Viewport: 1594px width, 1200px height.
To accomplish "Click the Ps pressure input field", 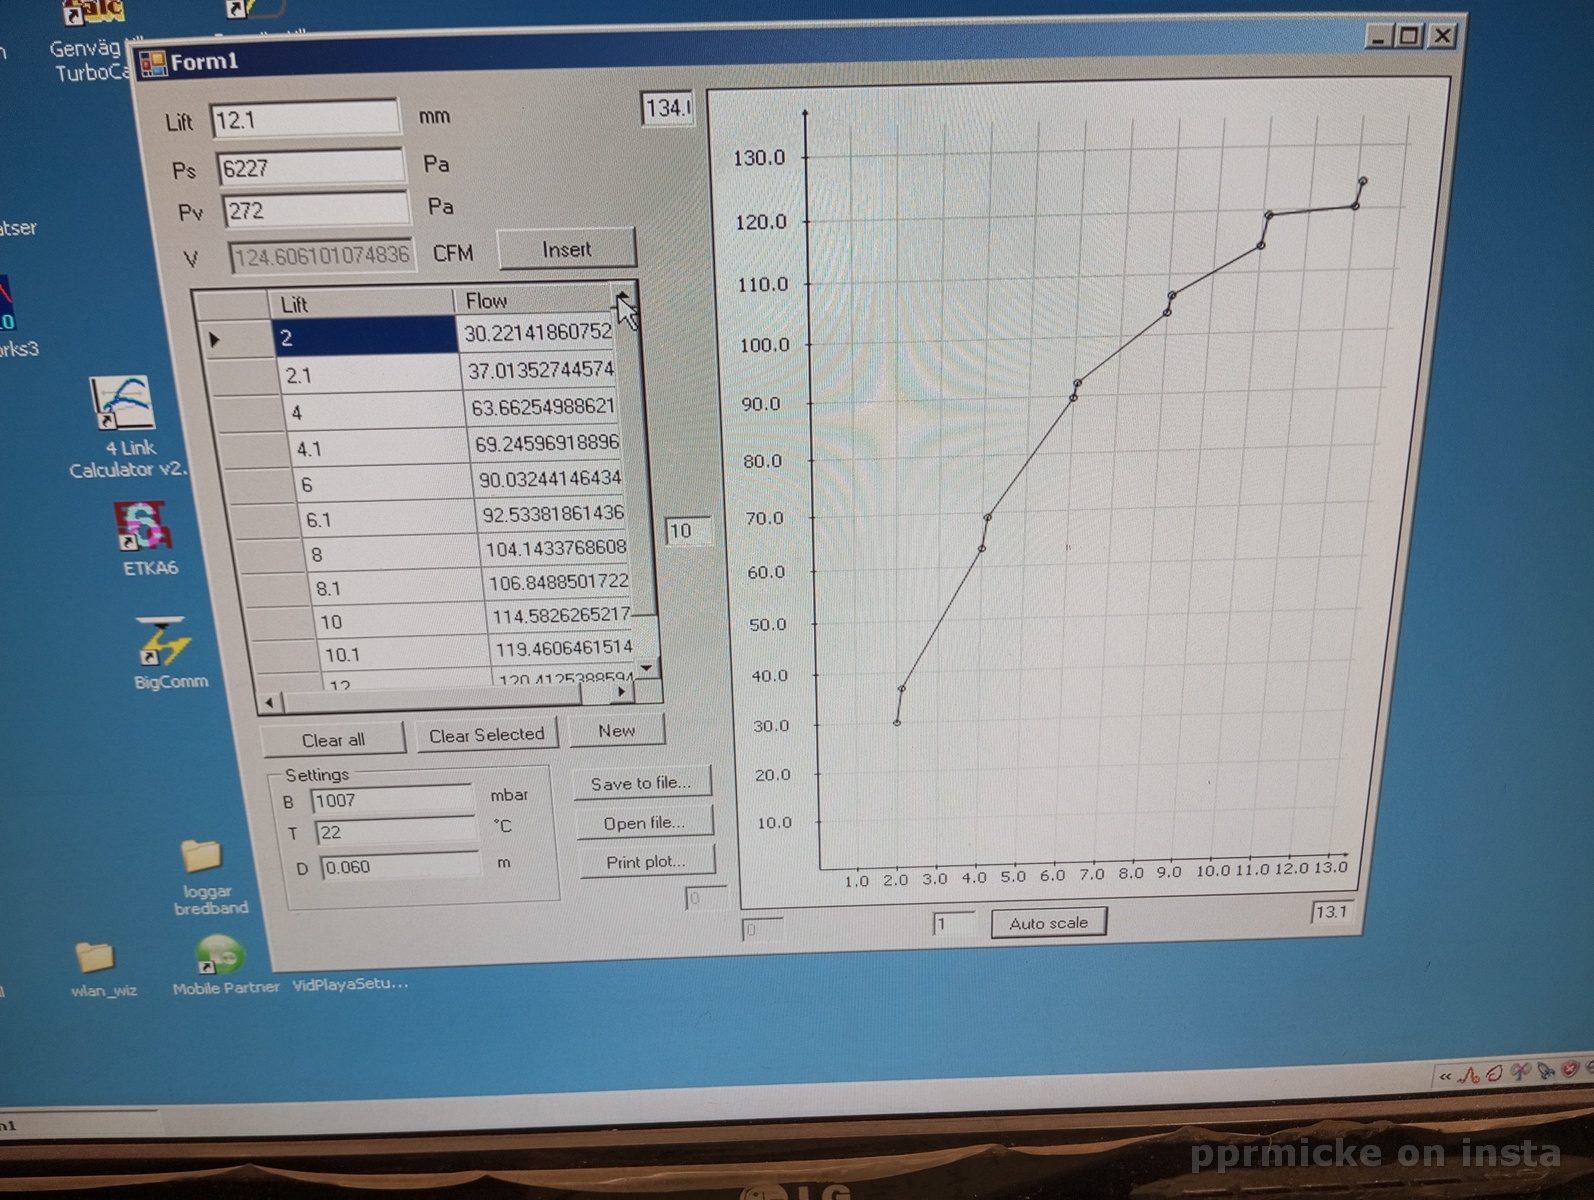I will 310,167.
